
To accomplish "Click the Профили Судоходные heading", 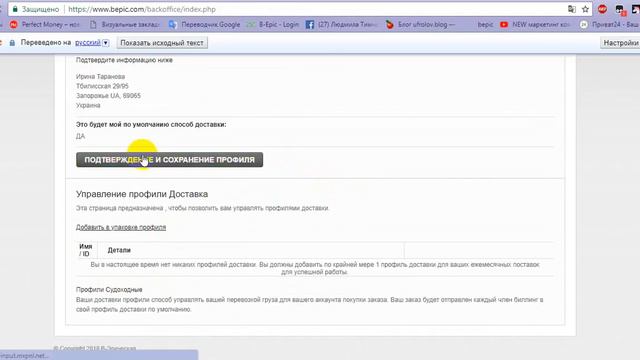I will [109, 289].
